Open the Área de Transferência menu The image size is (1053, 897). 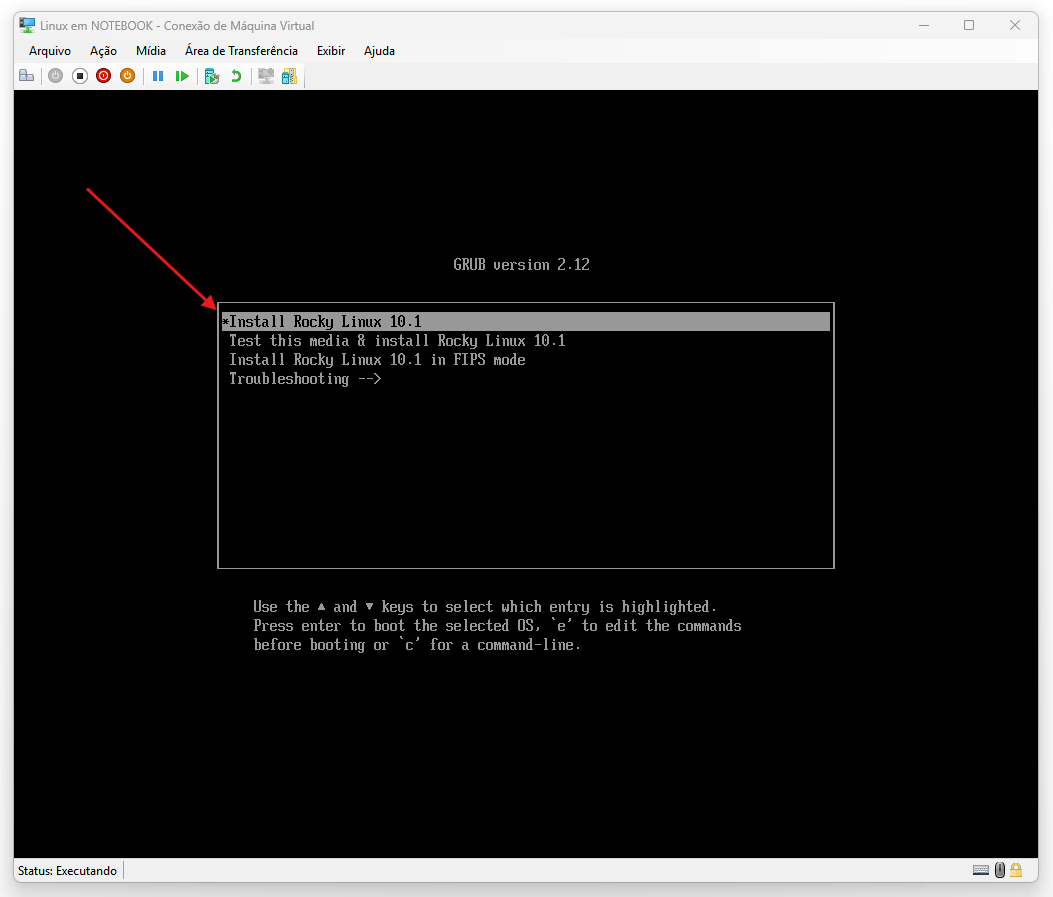click(x=241, y=51)
